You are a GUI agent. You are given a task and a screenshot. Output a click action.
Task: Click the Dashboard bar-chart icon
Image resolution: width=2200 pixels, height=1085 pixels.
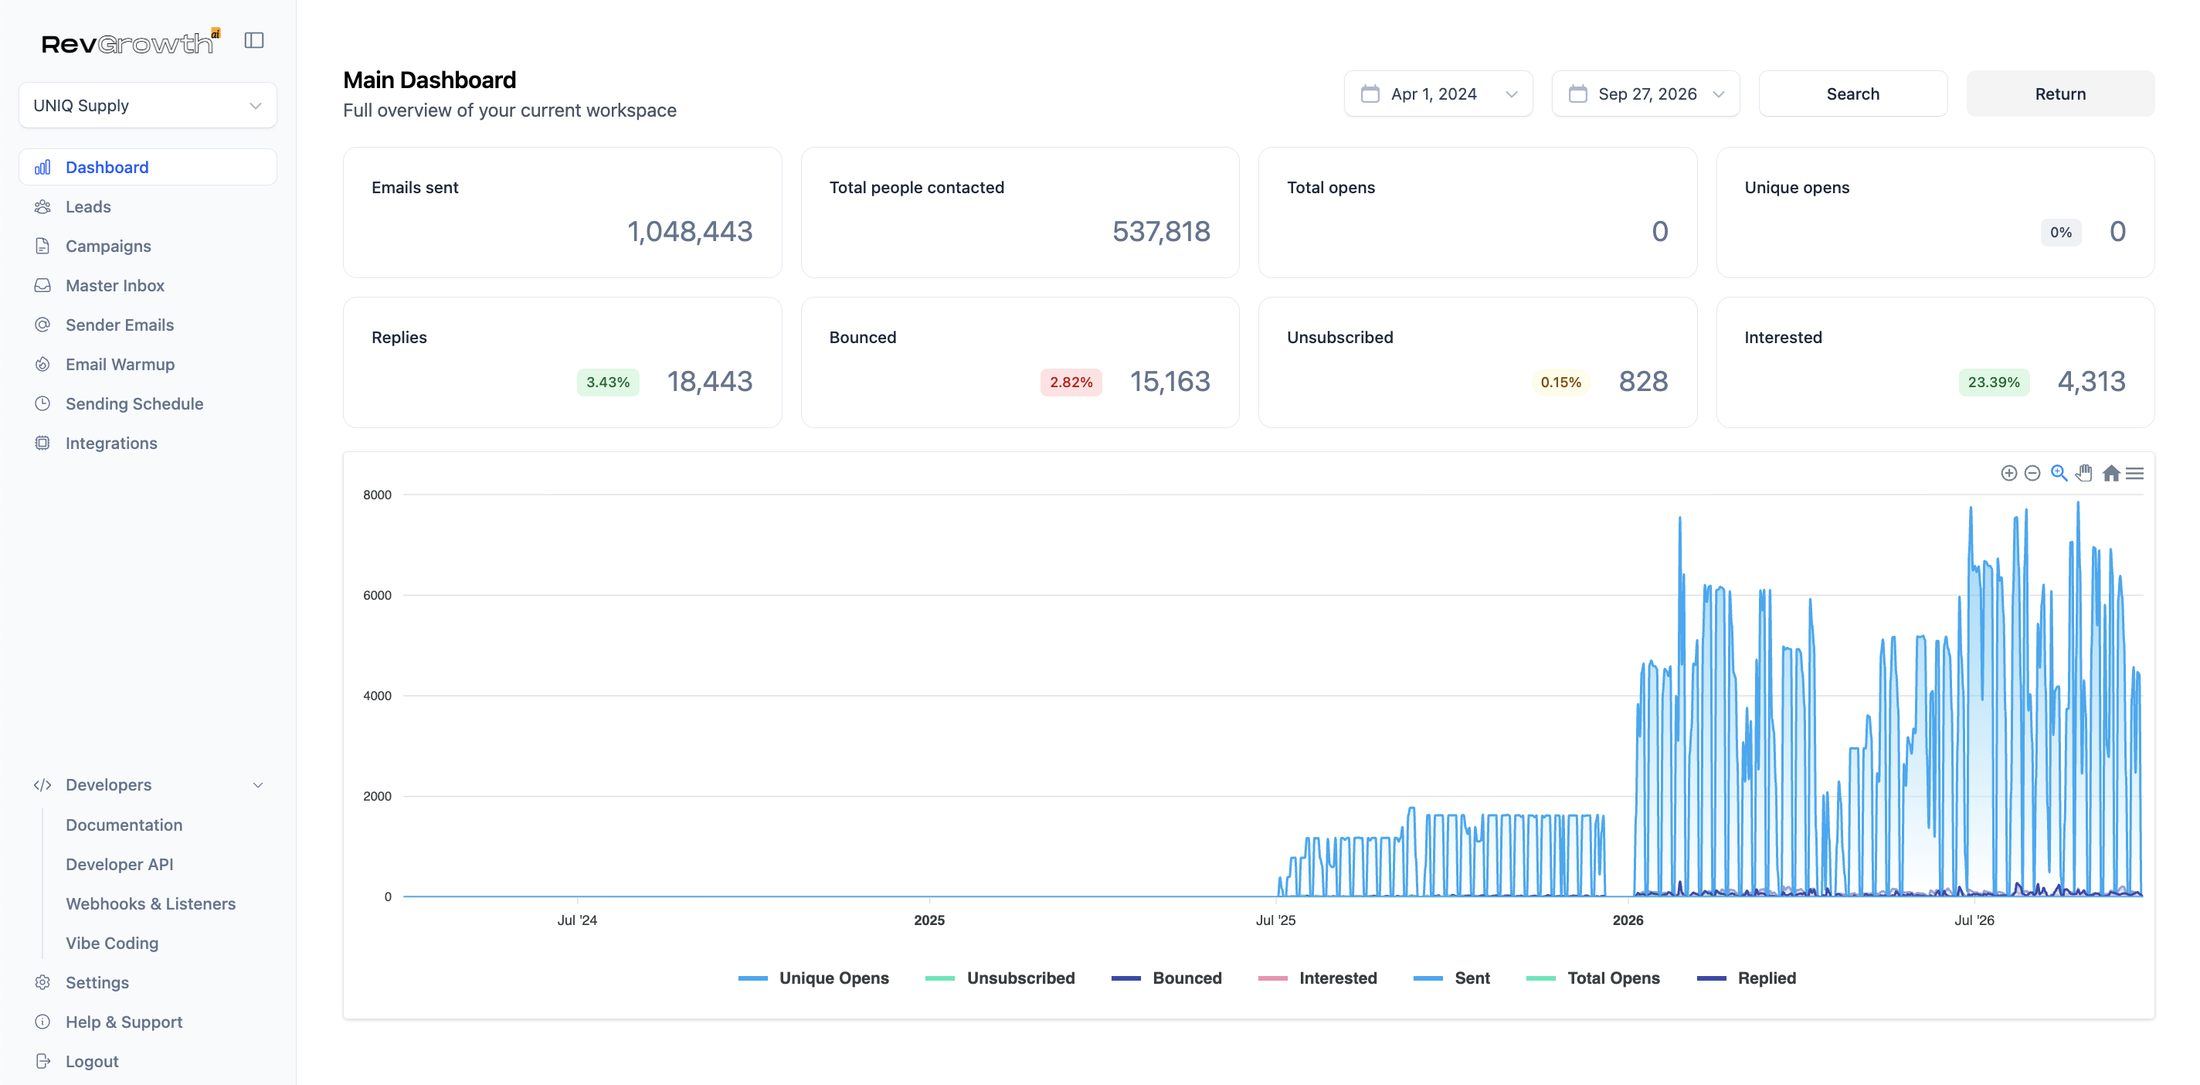42,167
